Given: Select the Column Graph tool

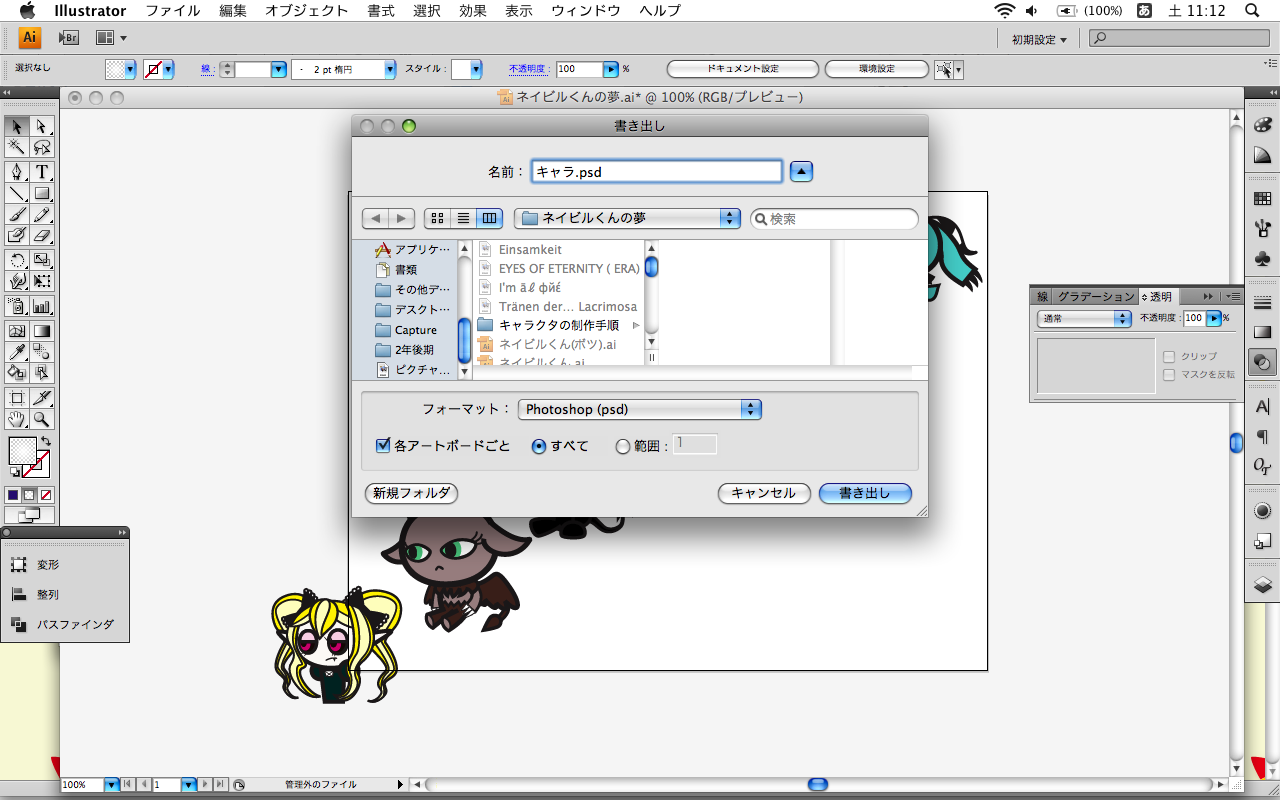Looking at the screenshot, I should click(x=42, y=306).
